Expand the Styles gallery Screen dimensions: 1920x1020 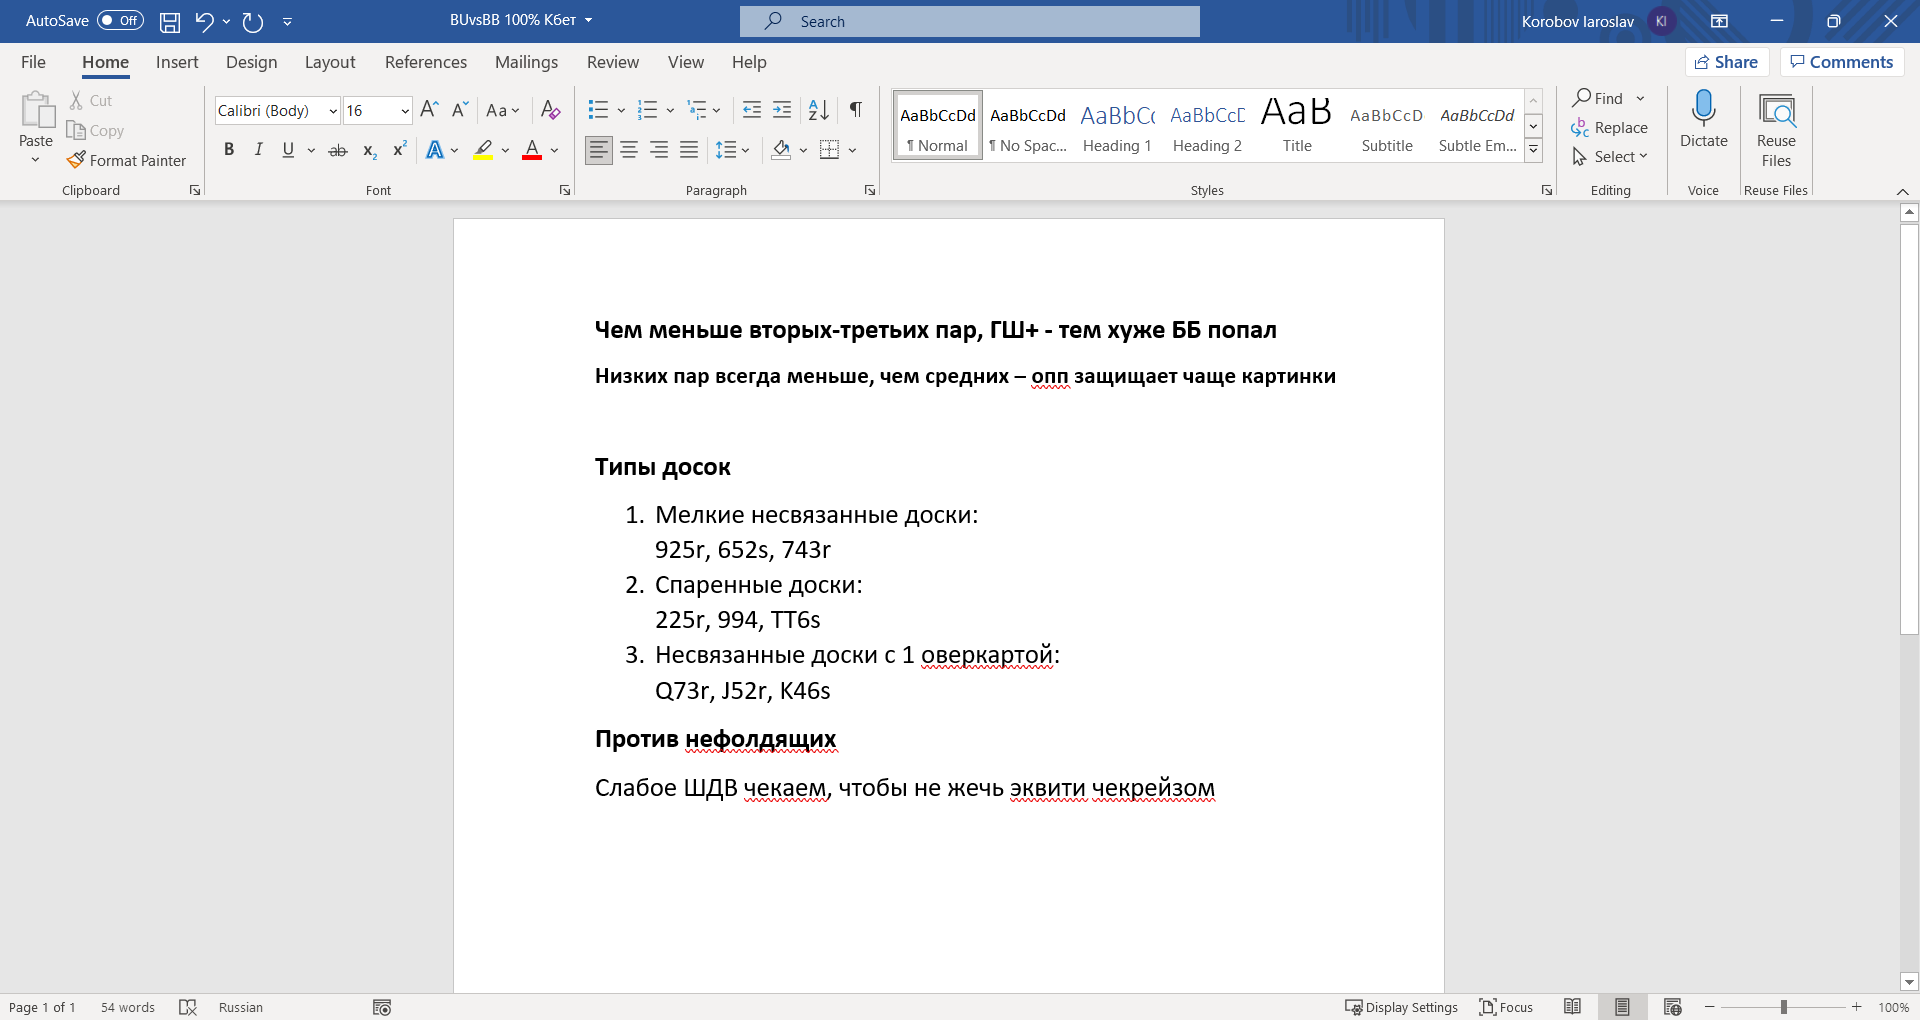click(x=1533, y=151)
